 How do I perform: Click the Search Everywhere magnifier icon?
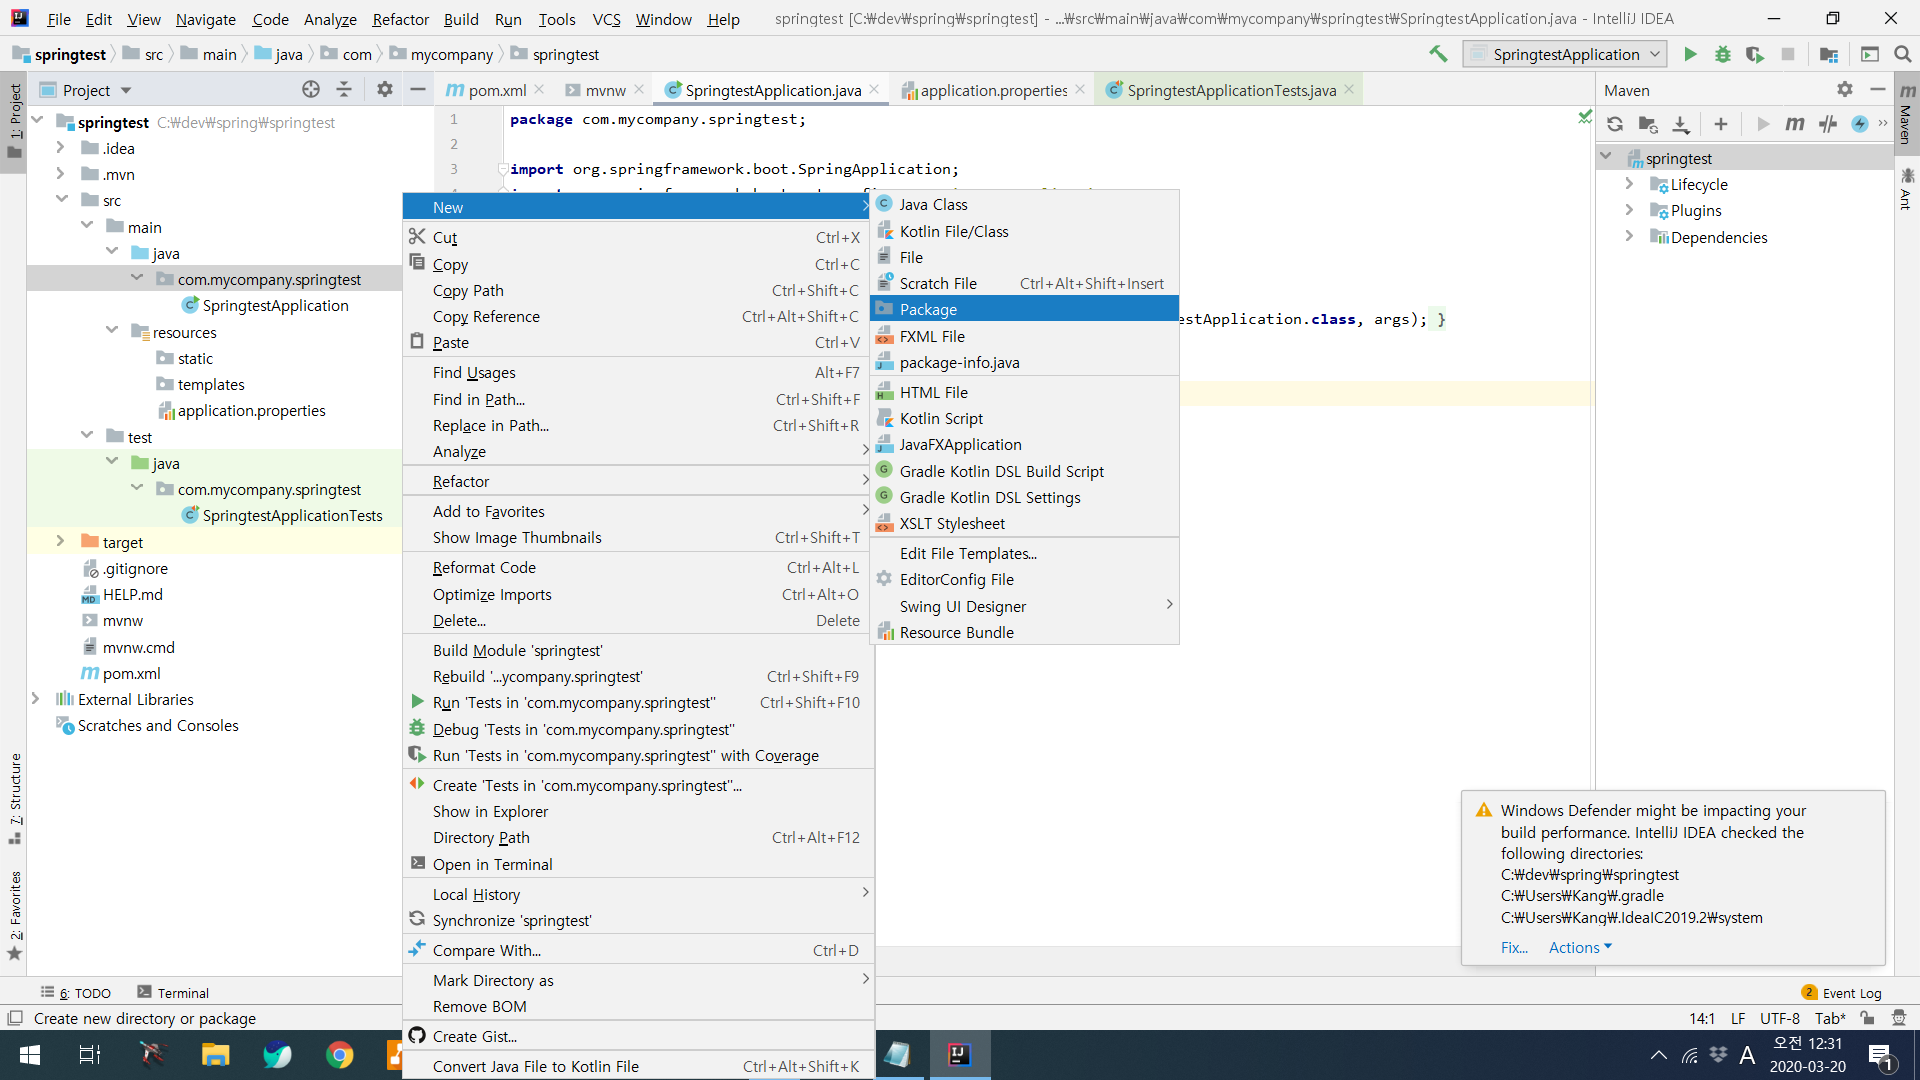(x=1902, y=54)
